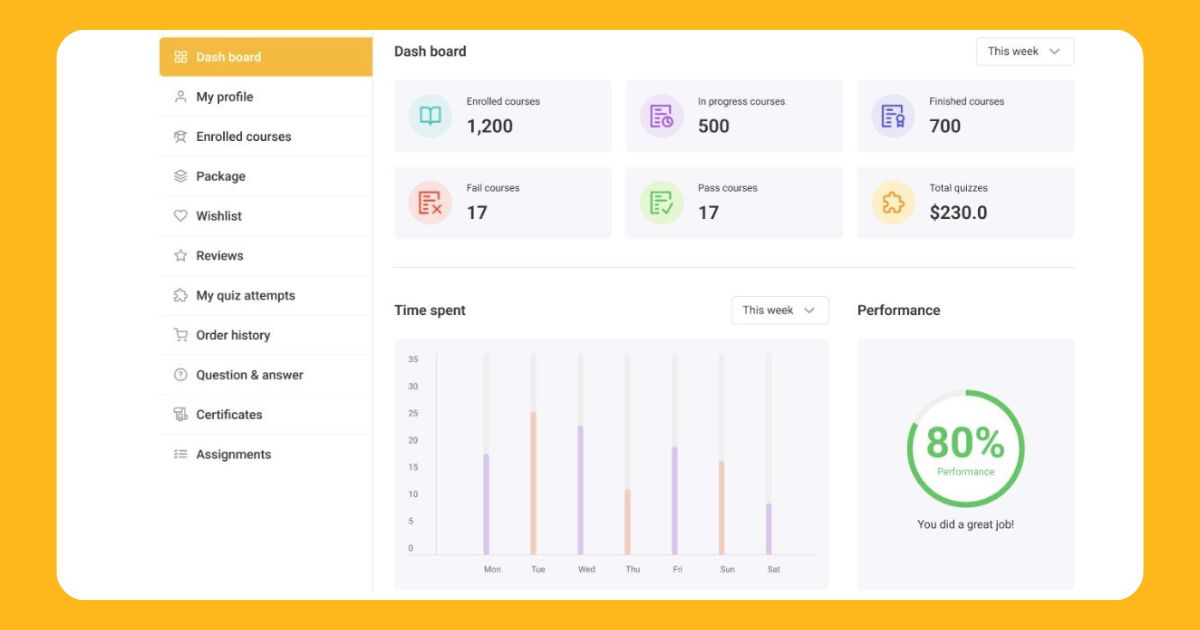Click the Enrolled courses graduation cap icon
1200x630 pixels.
pyautogui.click(x=180, y=137)
